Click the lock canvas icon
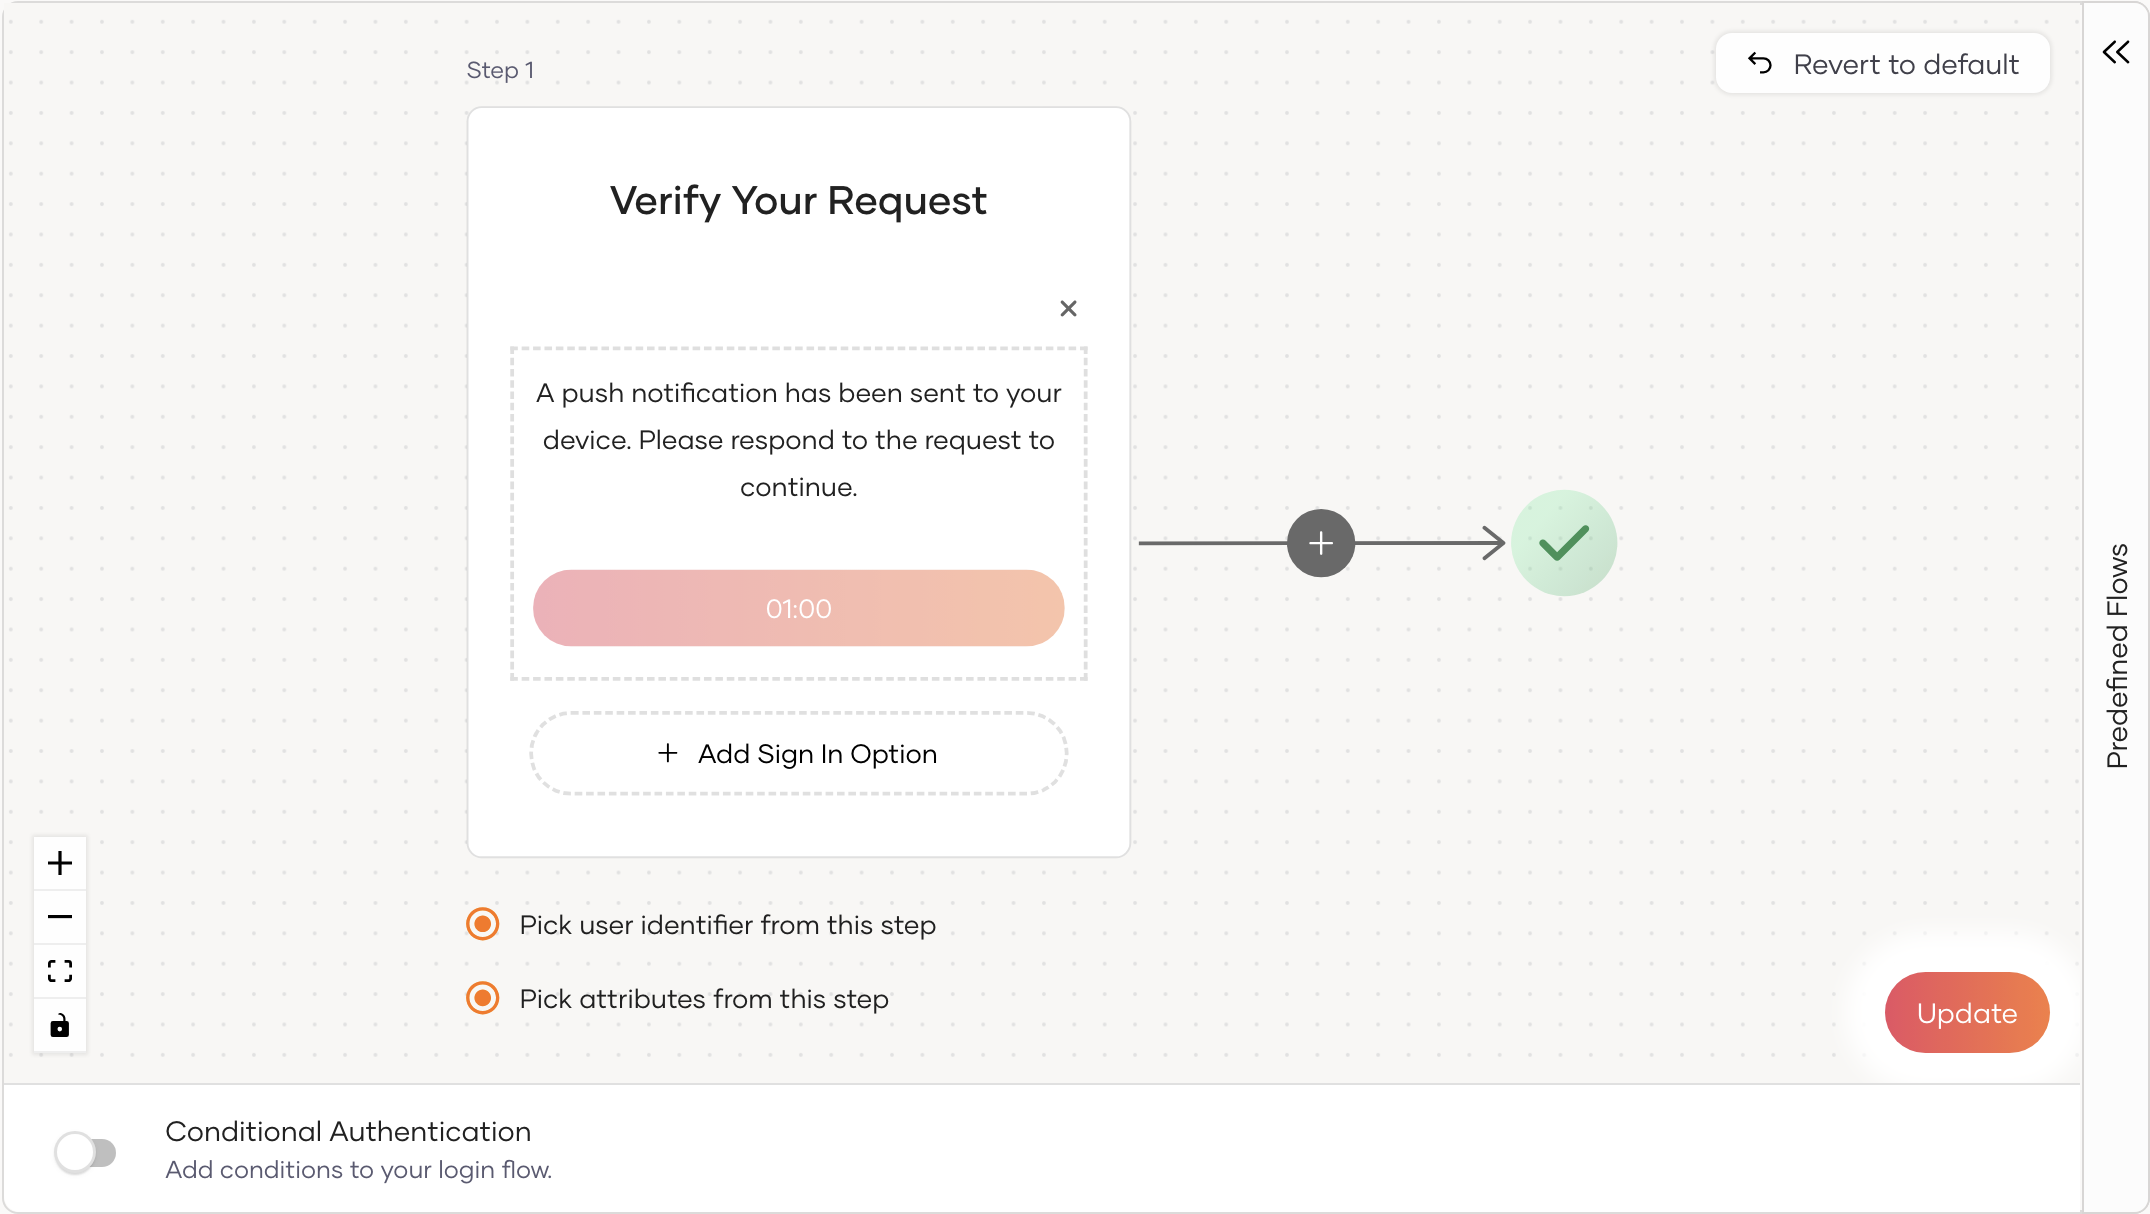This screenshot has height=1214, width=2150. [x=59, y=1025]
